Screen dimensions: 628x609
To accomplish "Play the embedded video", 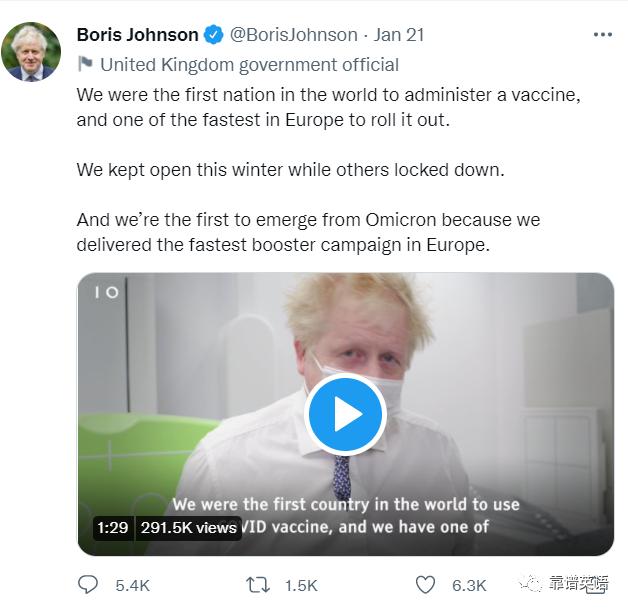I will [x=345, y=414].
